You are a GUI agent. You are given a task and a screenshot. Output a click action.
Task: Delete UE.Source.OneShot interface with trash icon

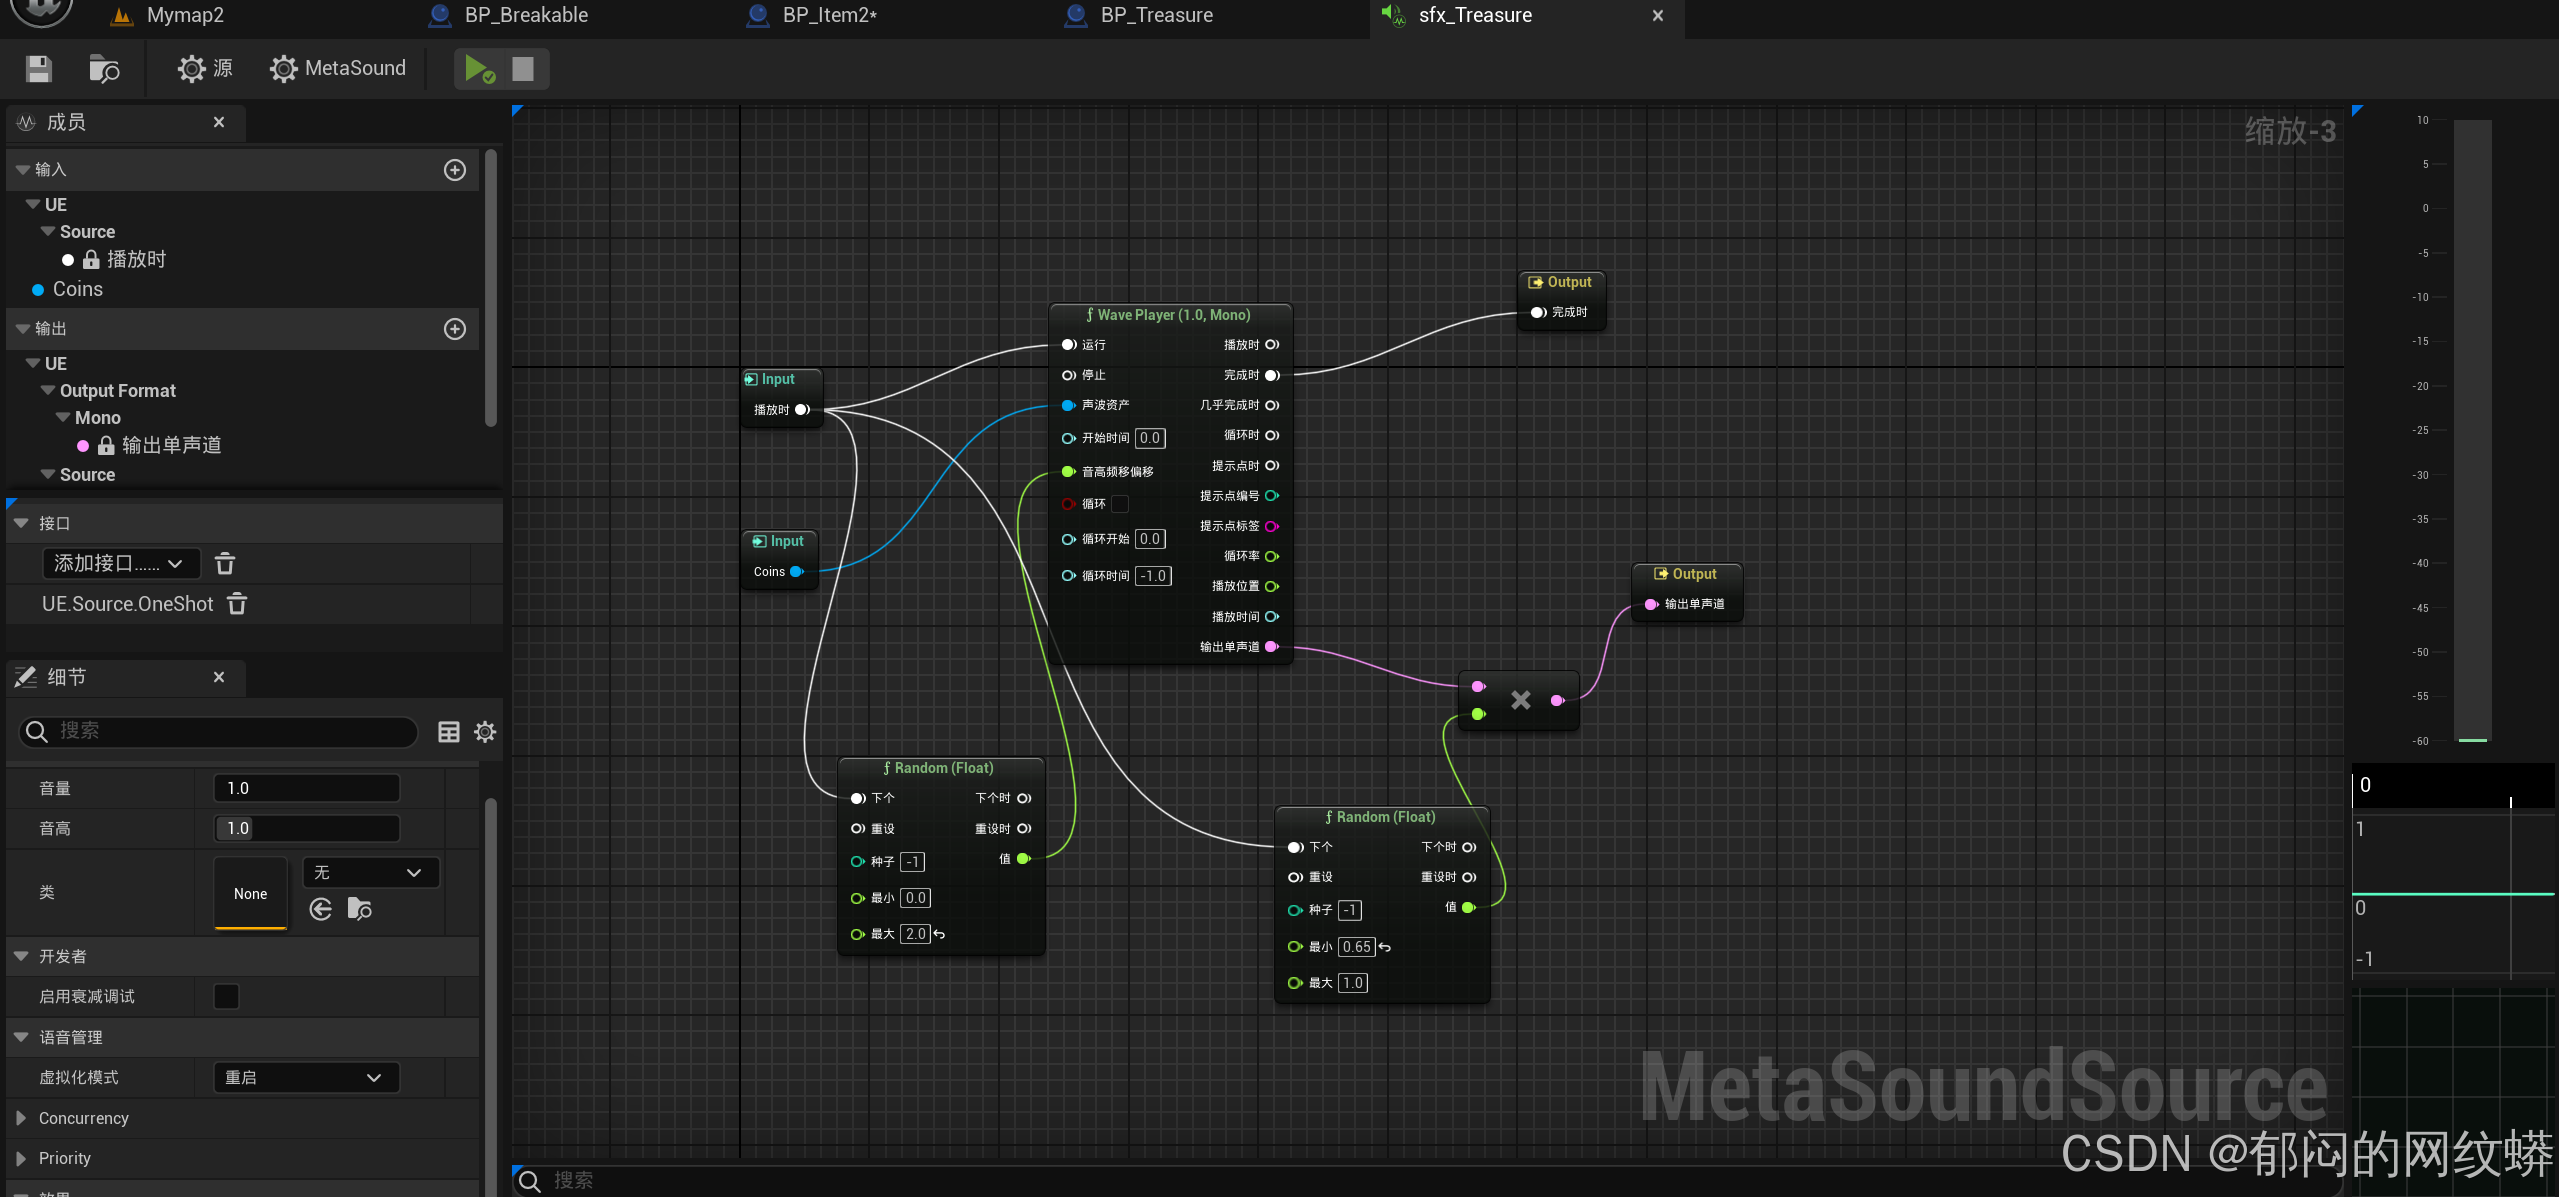click(237, 604)
